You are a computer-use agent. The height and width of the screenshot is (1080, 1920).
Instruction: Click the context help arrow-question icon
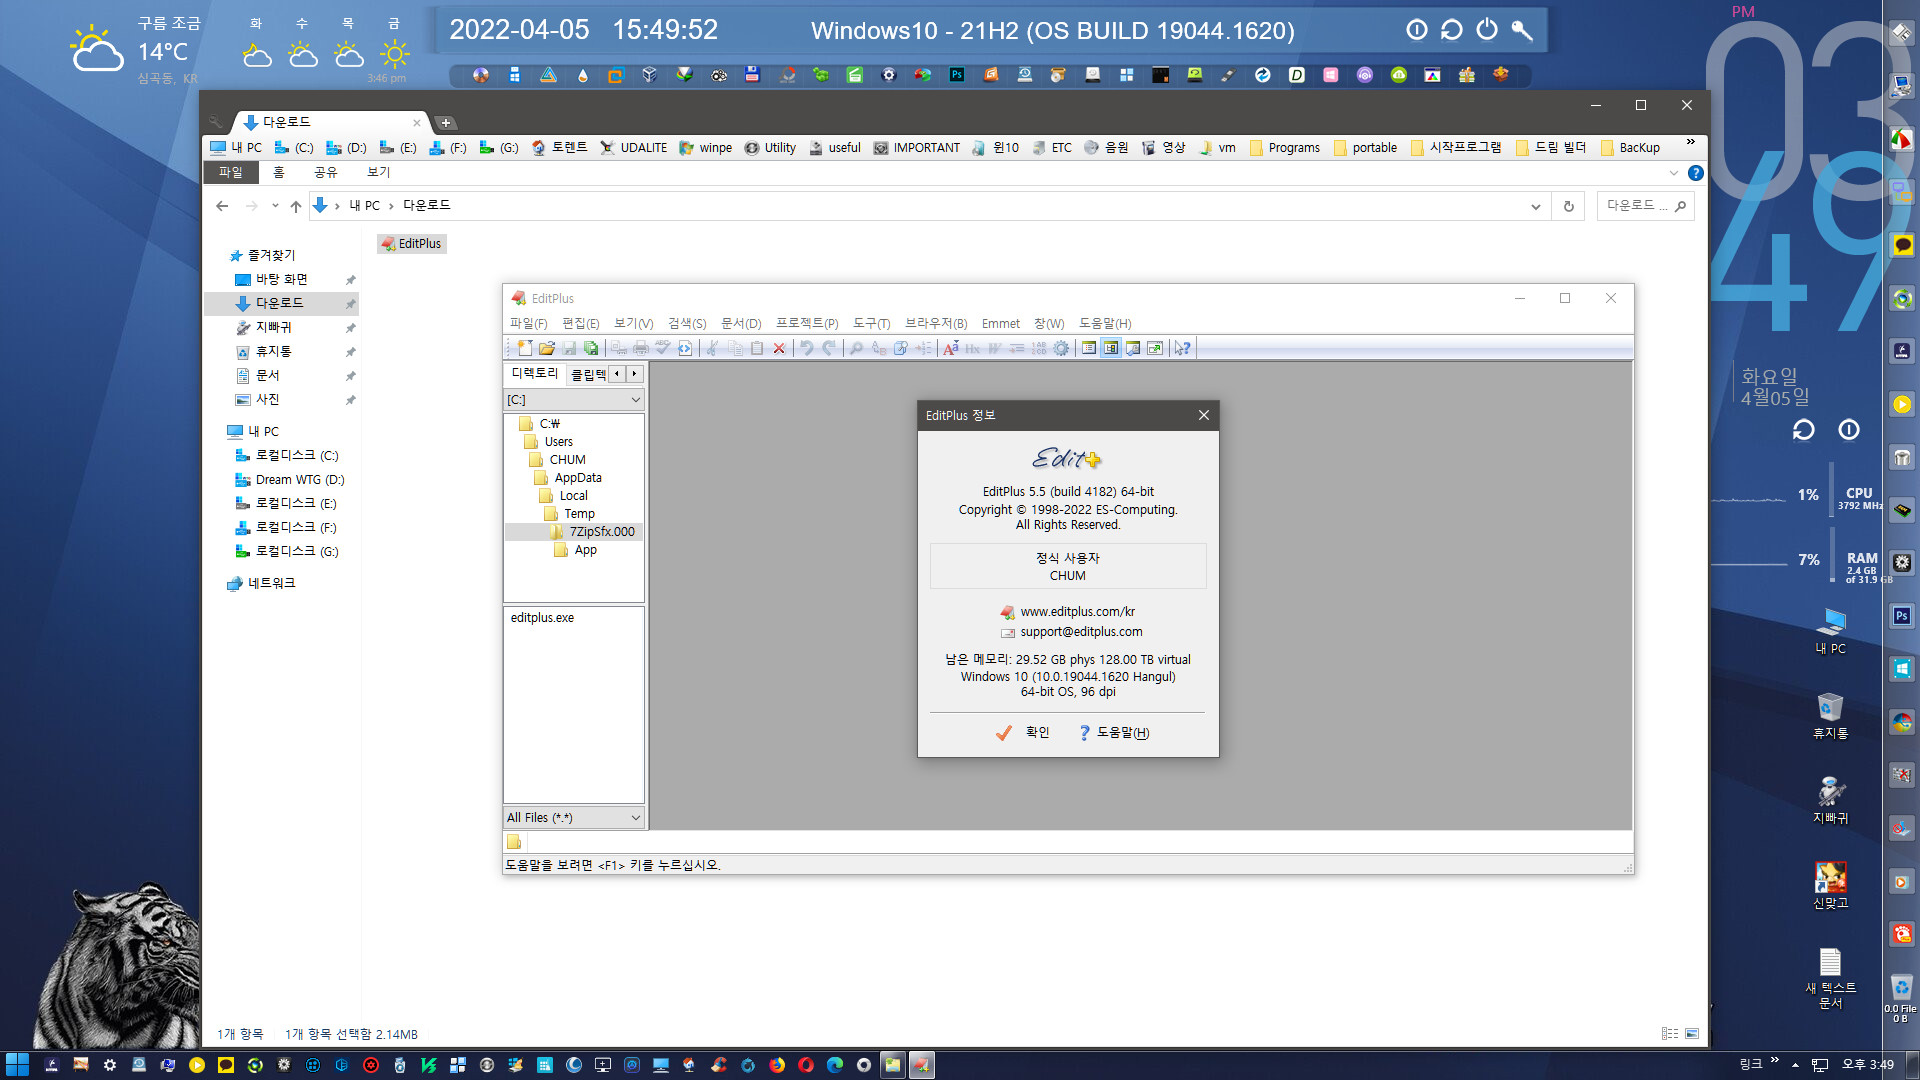pos(1183,348)
